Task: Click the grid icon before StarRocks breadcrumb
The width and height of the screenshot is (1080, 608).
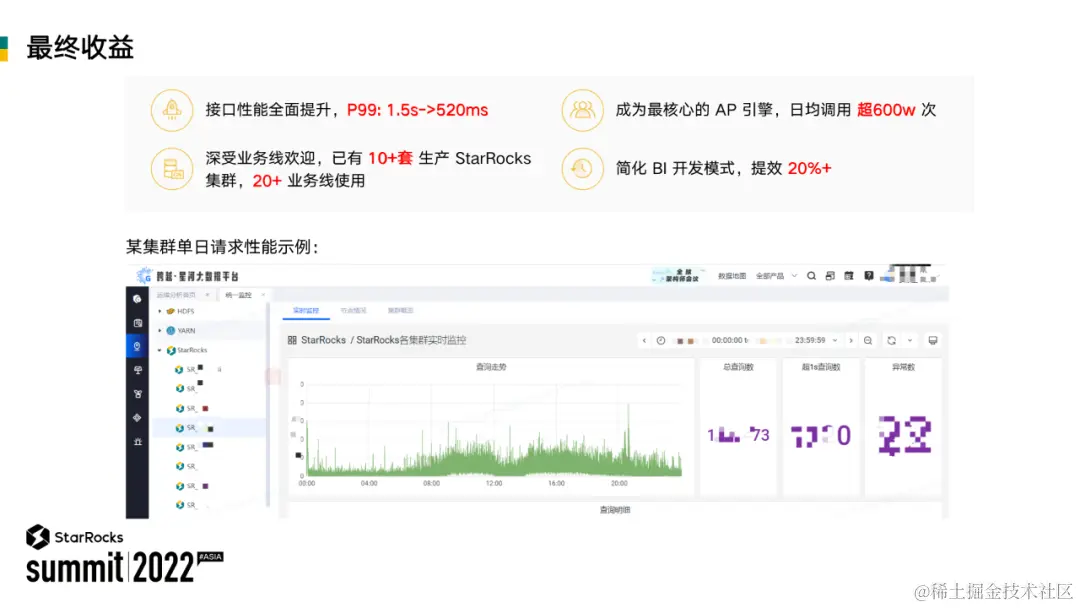Action: (292, 340)
